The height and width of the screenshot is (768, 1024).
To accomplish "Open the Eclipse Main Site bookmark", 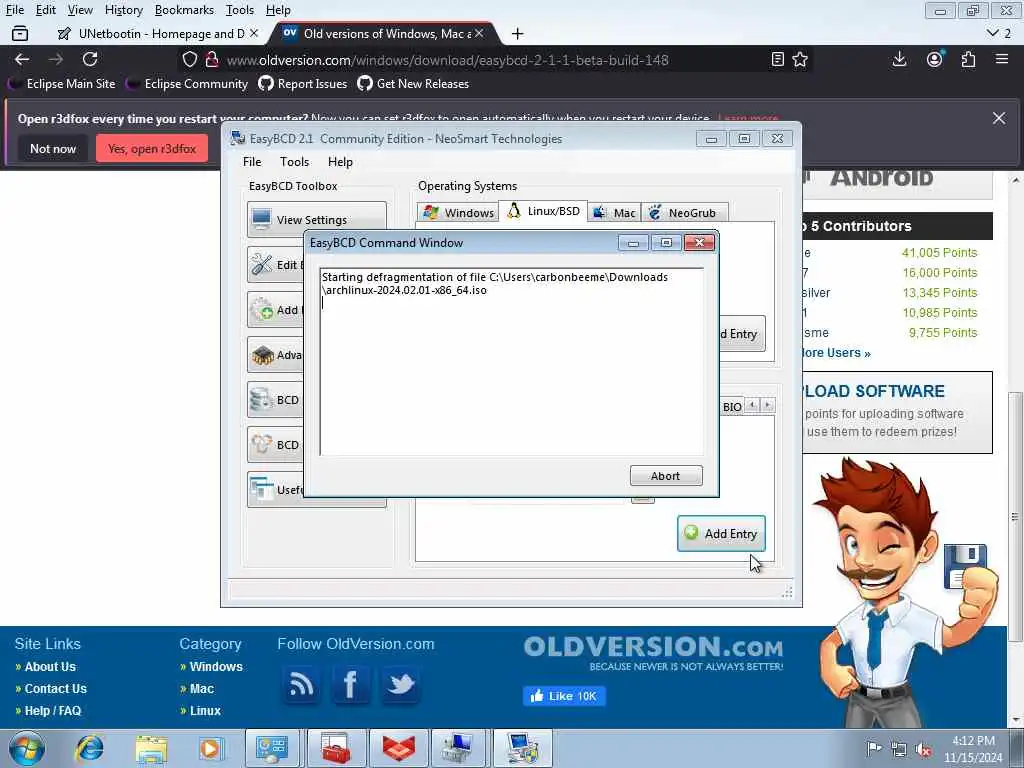I will pyautogui.click(x=62, y=84).
